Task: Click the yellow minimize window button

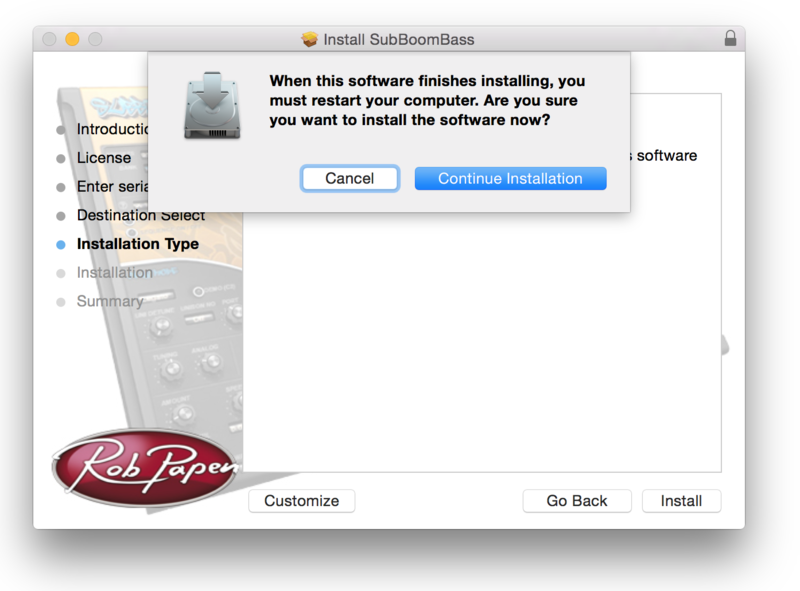Action: 72,39
